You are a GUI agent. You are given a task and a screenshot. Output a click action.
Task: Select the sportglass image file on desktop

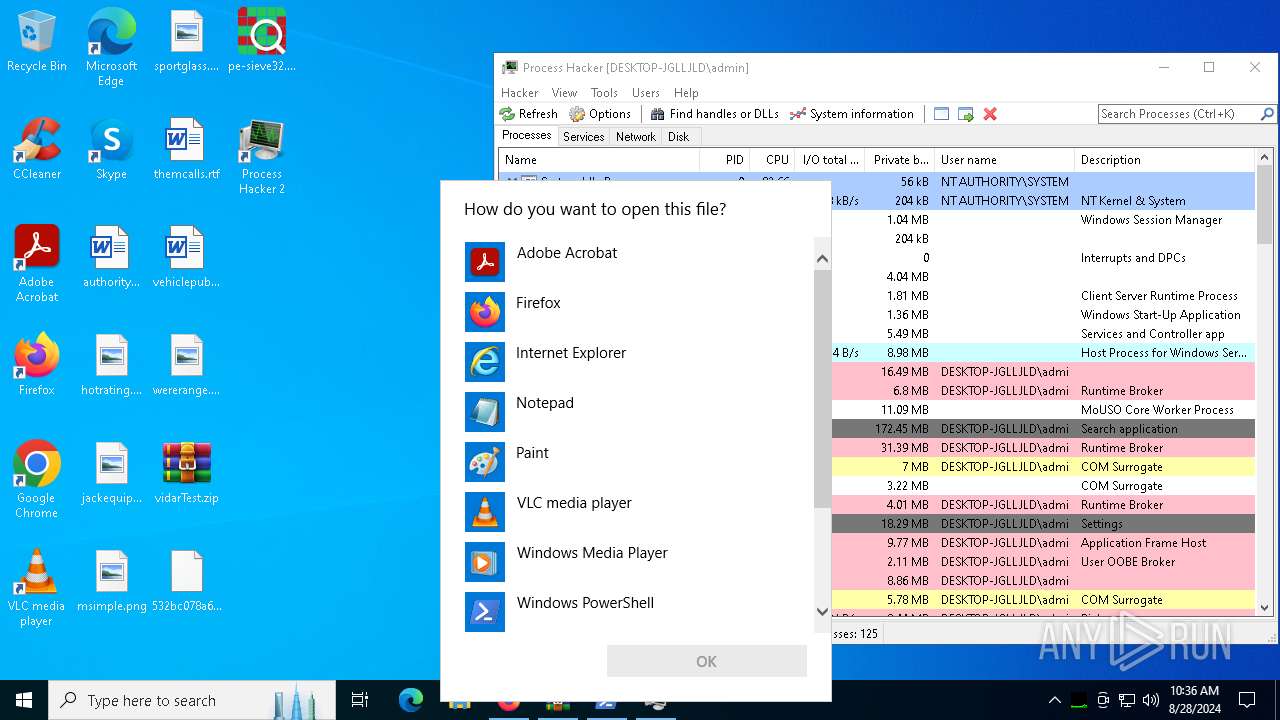tap(187, 41)
